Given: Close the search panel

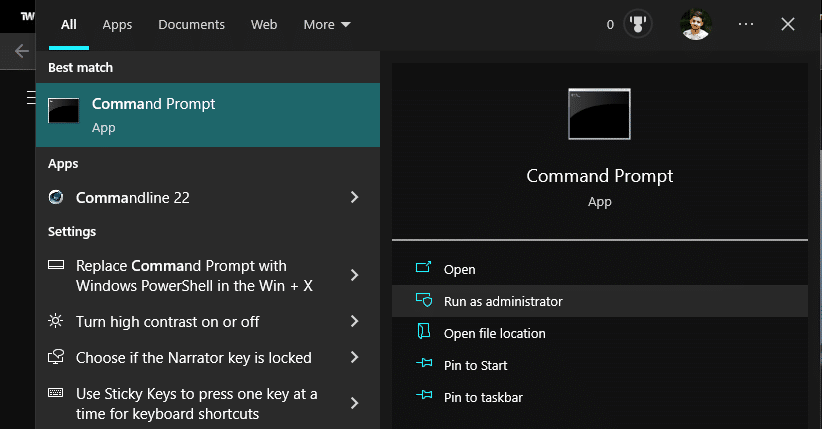Looking at the screenshot, I should pos(787,24).
